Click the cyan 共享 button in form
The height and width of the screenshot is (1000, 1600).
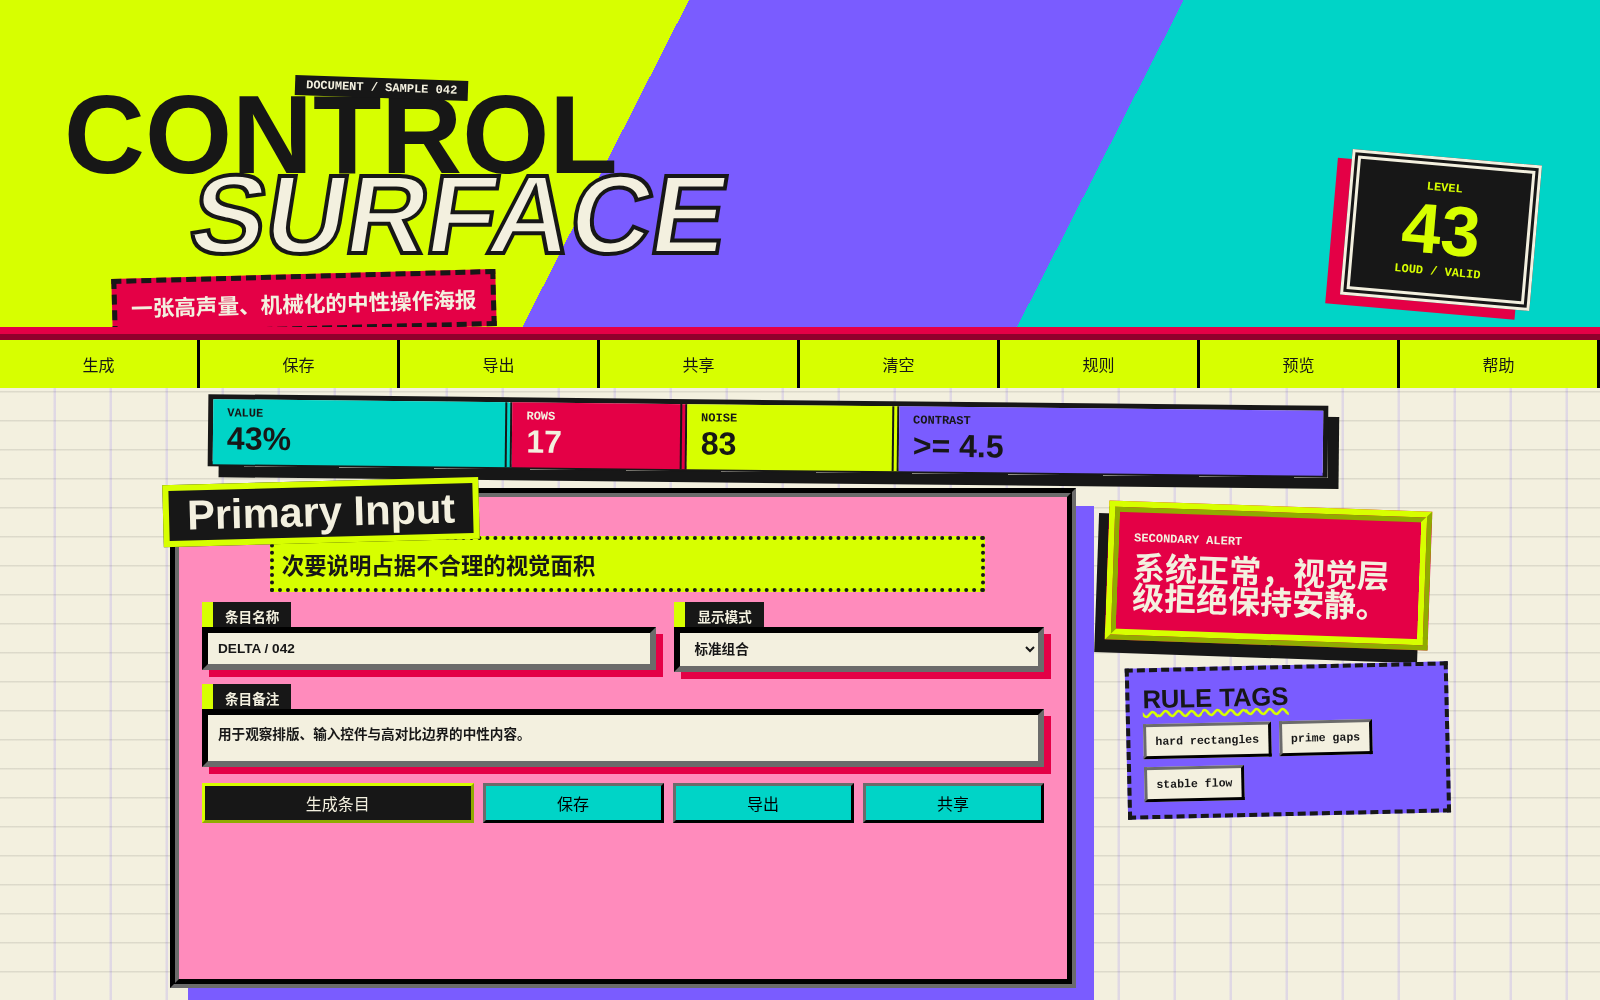tap(953, 803)
